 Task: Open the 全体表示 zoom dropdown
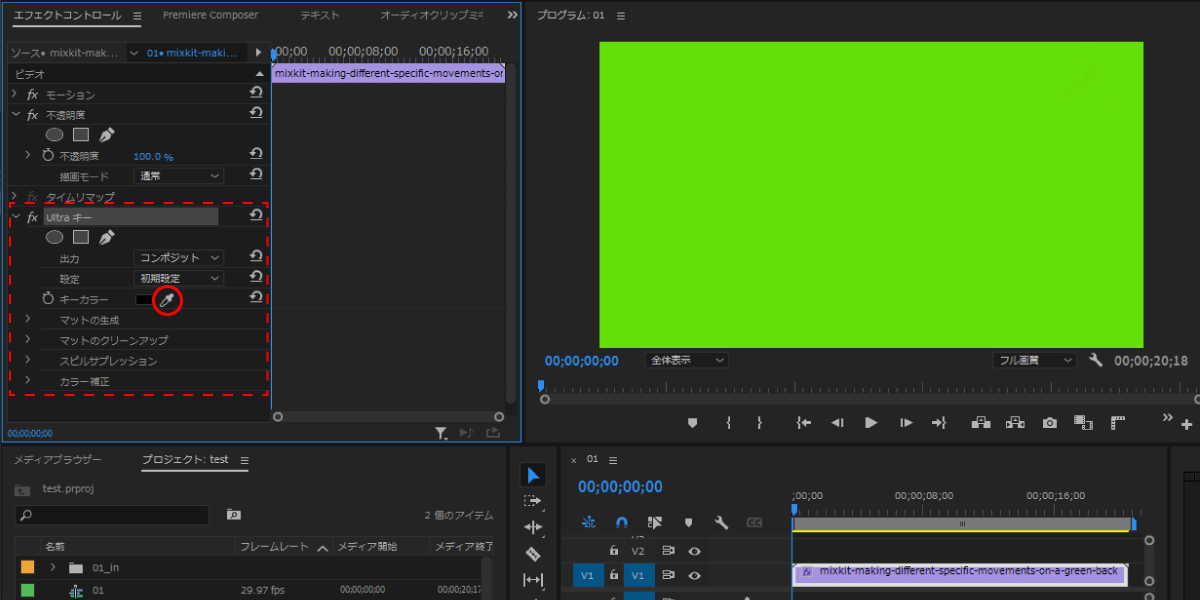pos(686,360)
